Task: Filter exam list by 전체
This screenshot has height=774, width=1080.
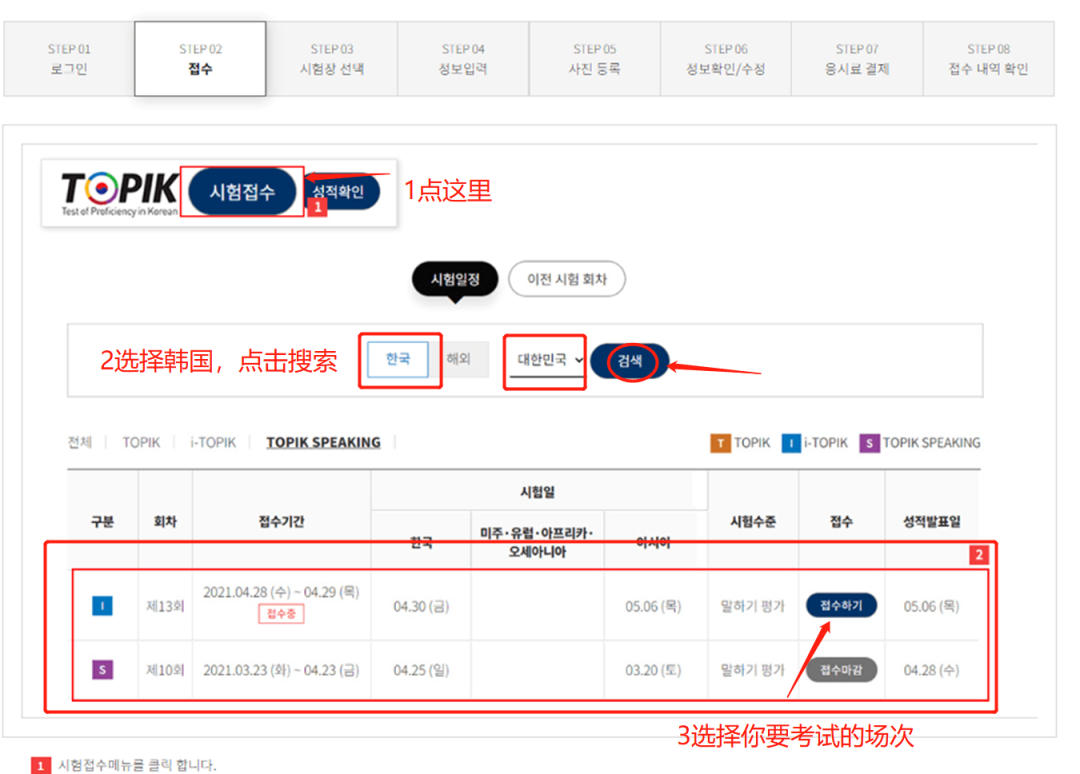Action: pos(79,442)
